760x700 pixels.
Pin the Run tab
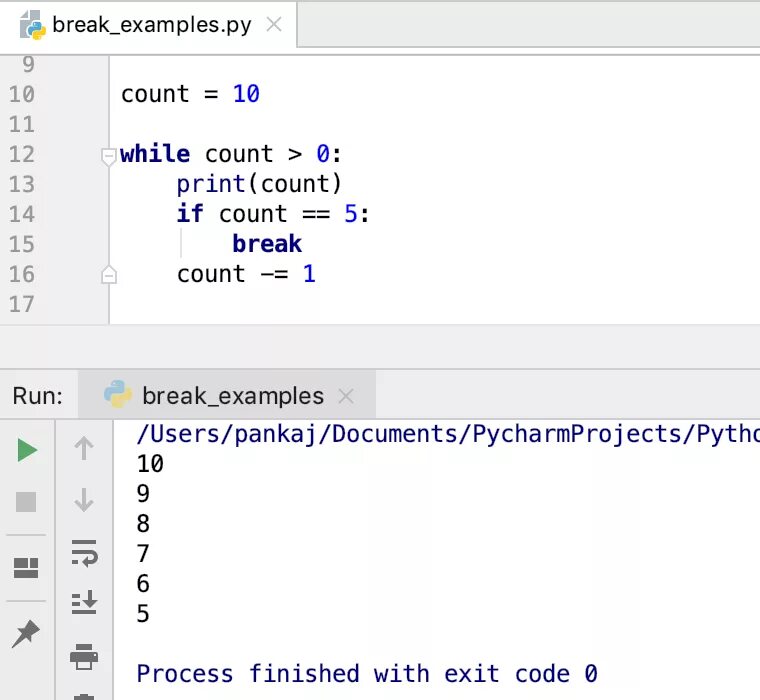click(26, 634)
